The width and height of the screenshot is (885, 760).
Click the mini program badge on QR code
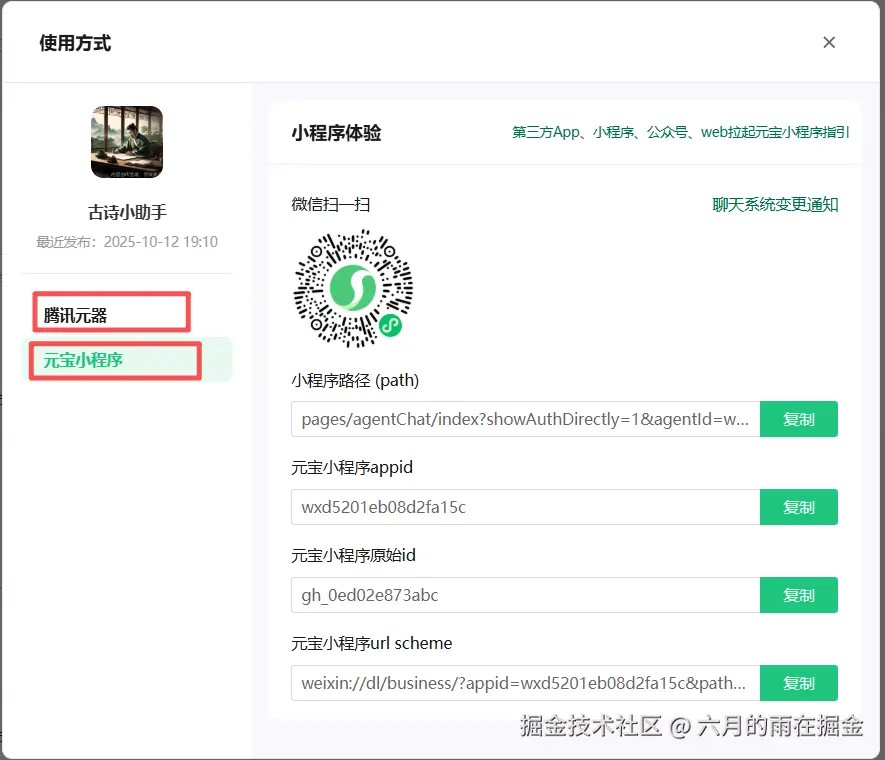pyautogui.click(x=391, y=325)
